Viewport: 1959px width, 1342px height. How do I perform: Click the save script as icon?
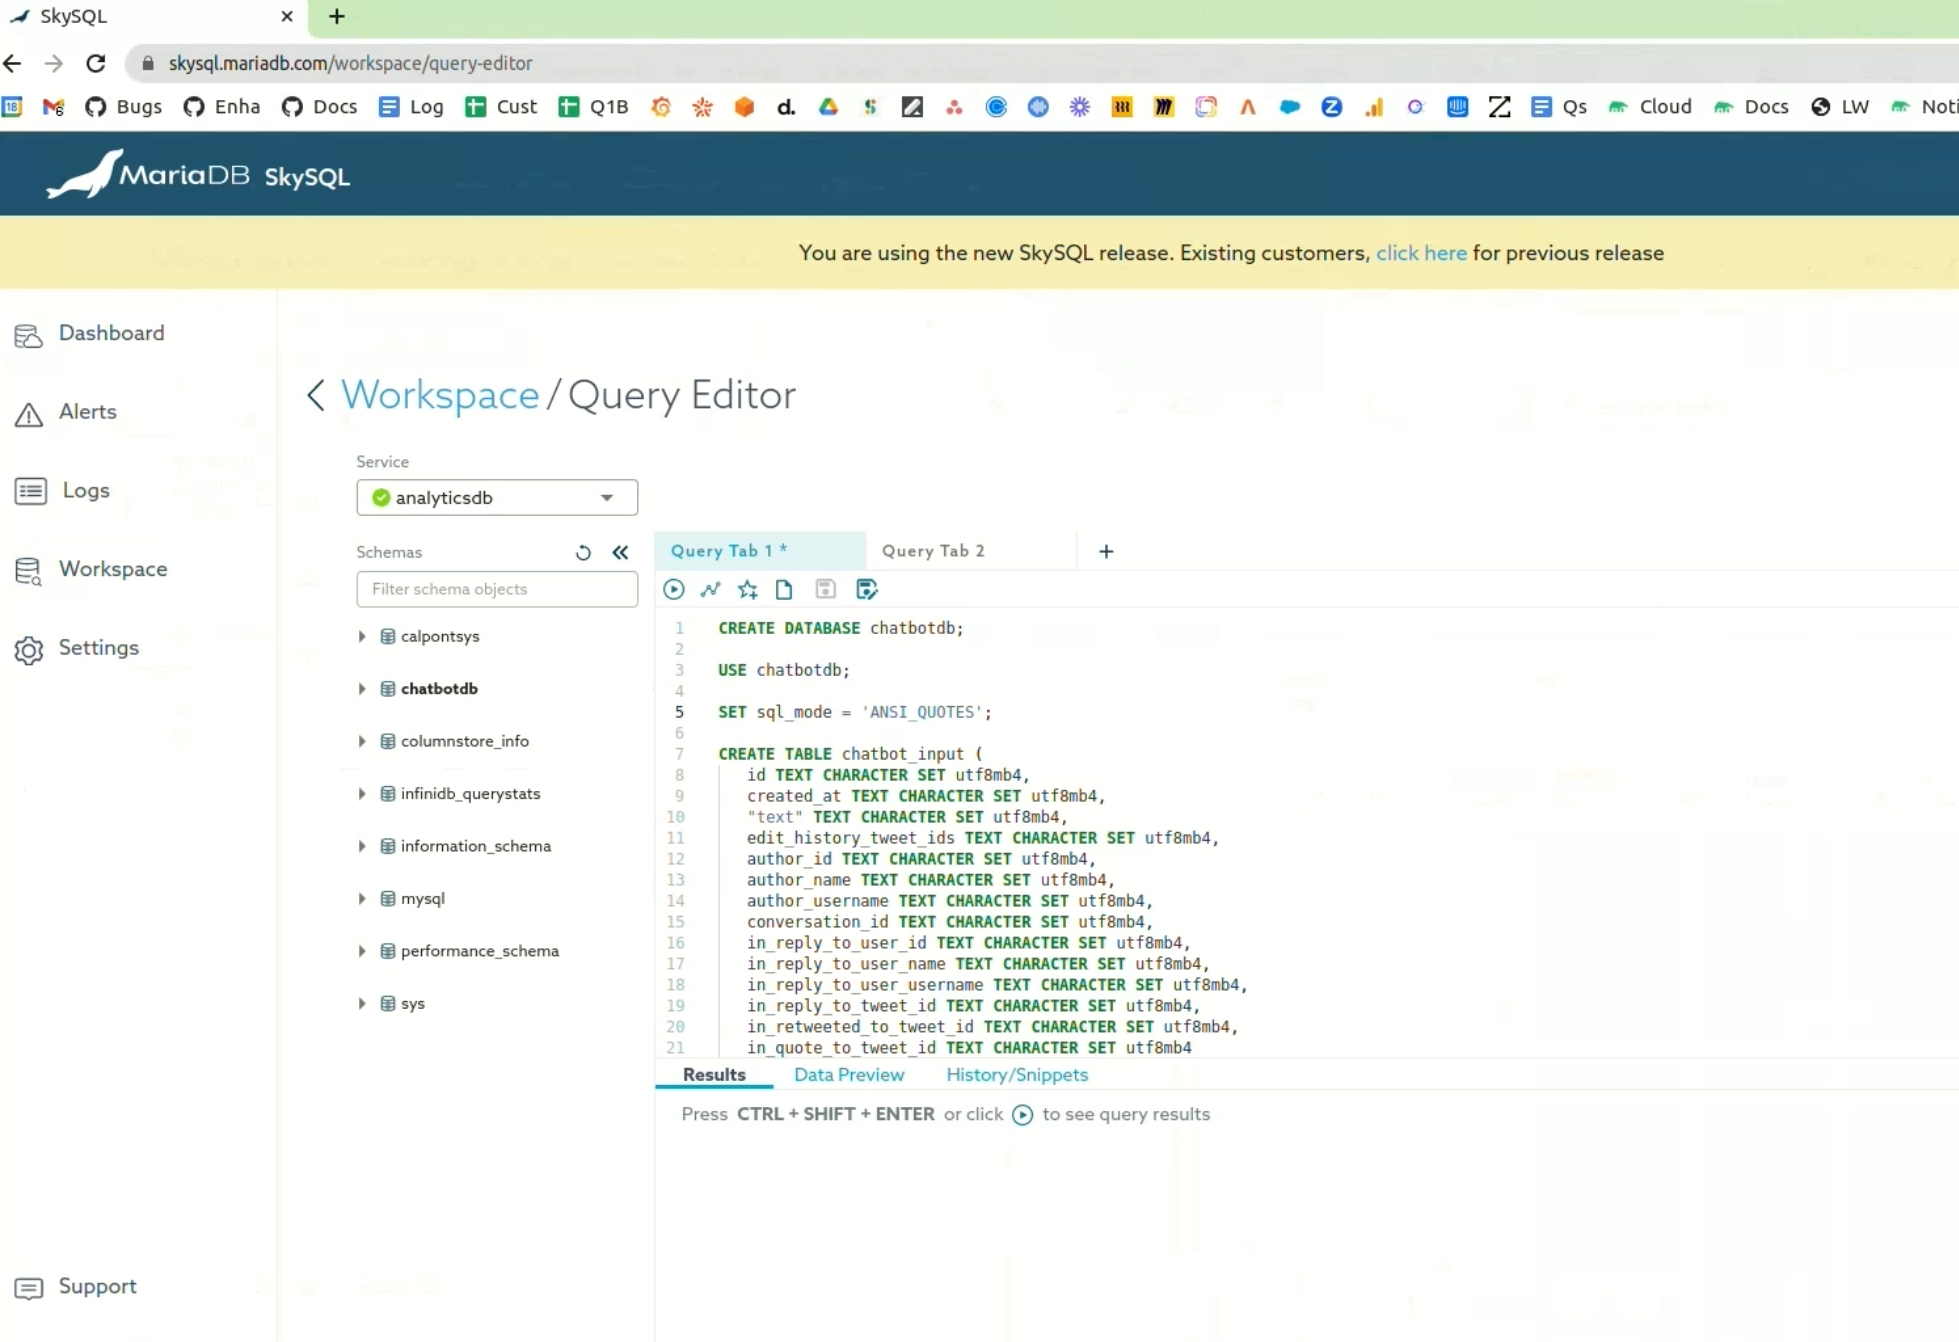click(867, 589)
